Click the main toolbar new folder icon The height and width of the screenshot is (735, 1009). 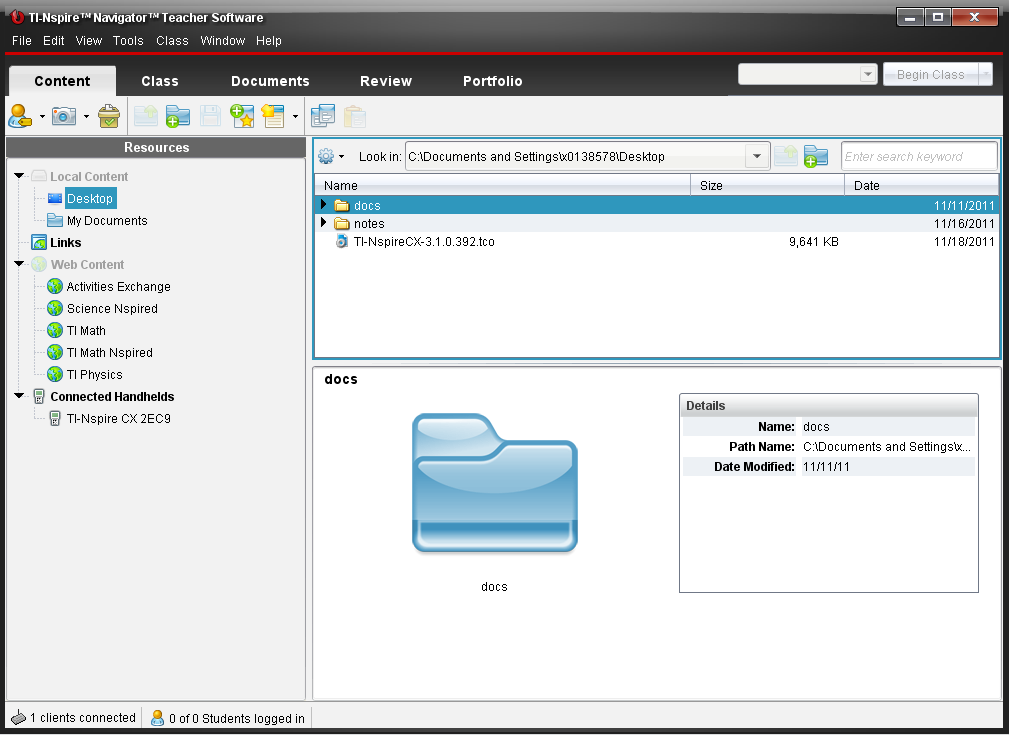click(178, 116)
